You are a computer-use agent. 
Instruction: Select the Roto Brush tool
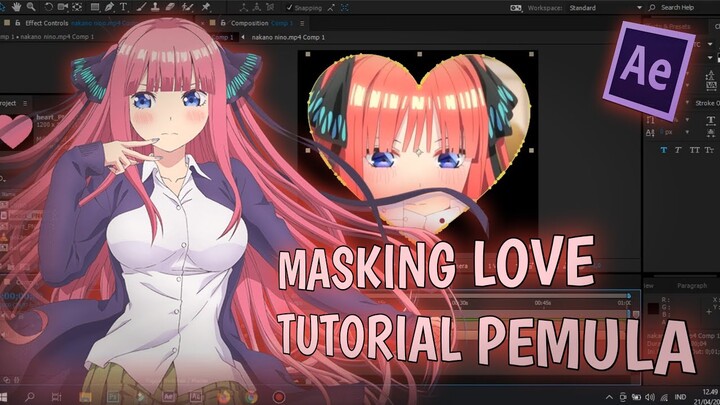click(x=187, y=7)
